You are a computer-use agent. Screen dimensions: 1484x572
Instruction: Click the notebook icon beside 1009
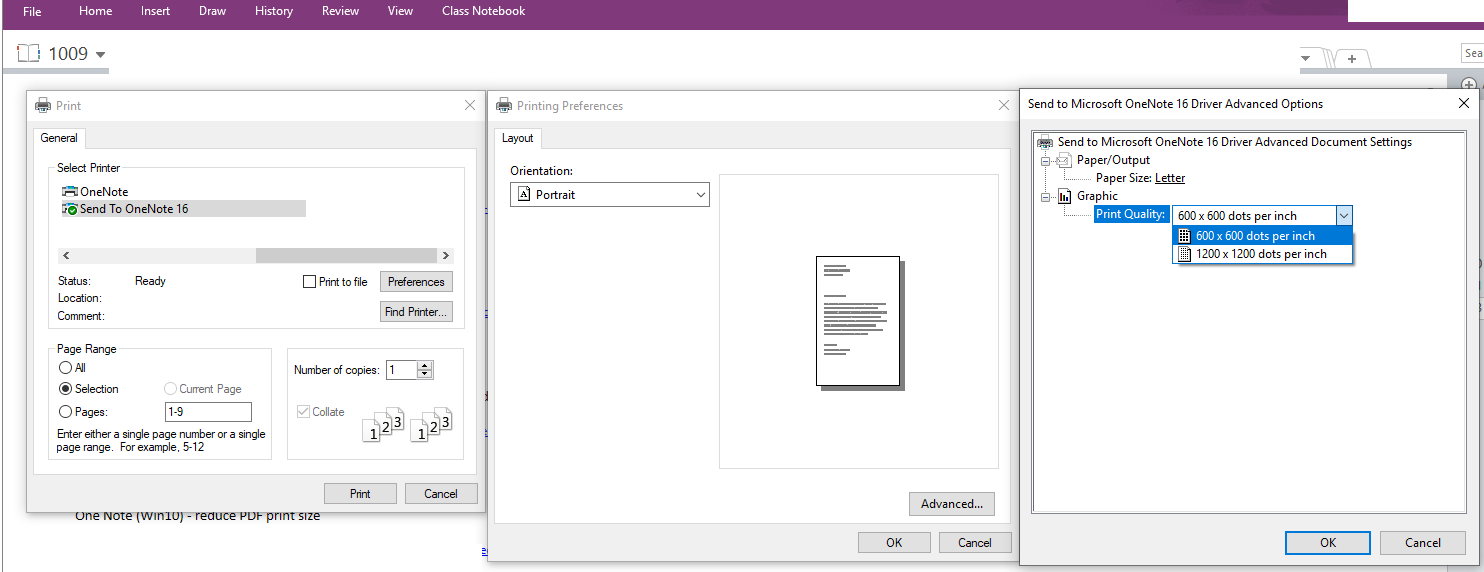pos(28,53)
